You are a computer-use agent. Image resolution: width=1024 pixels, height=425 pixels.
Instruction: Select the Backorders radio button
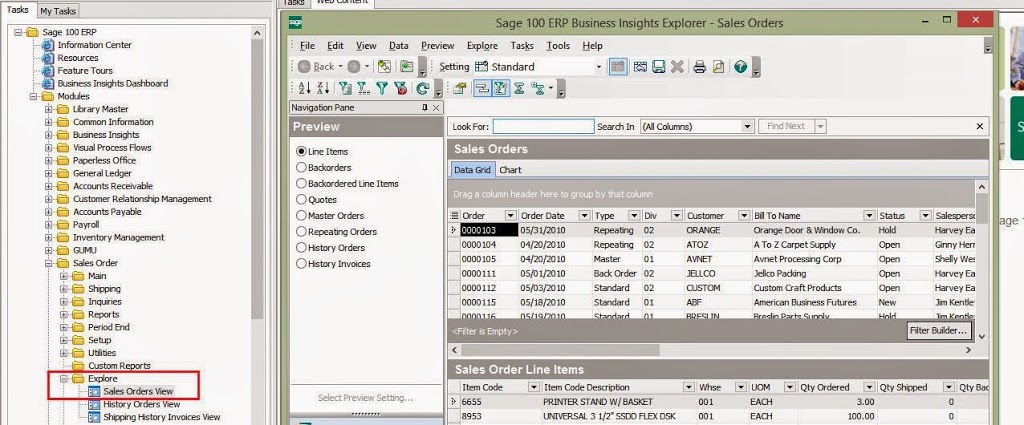pos(301,167)
